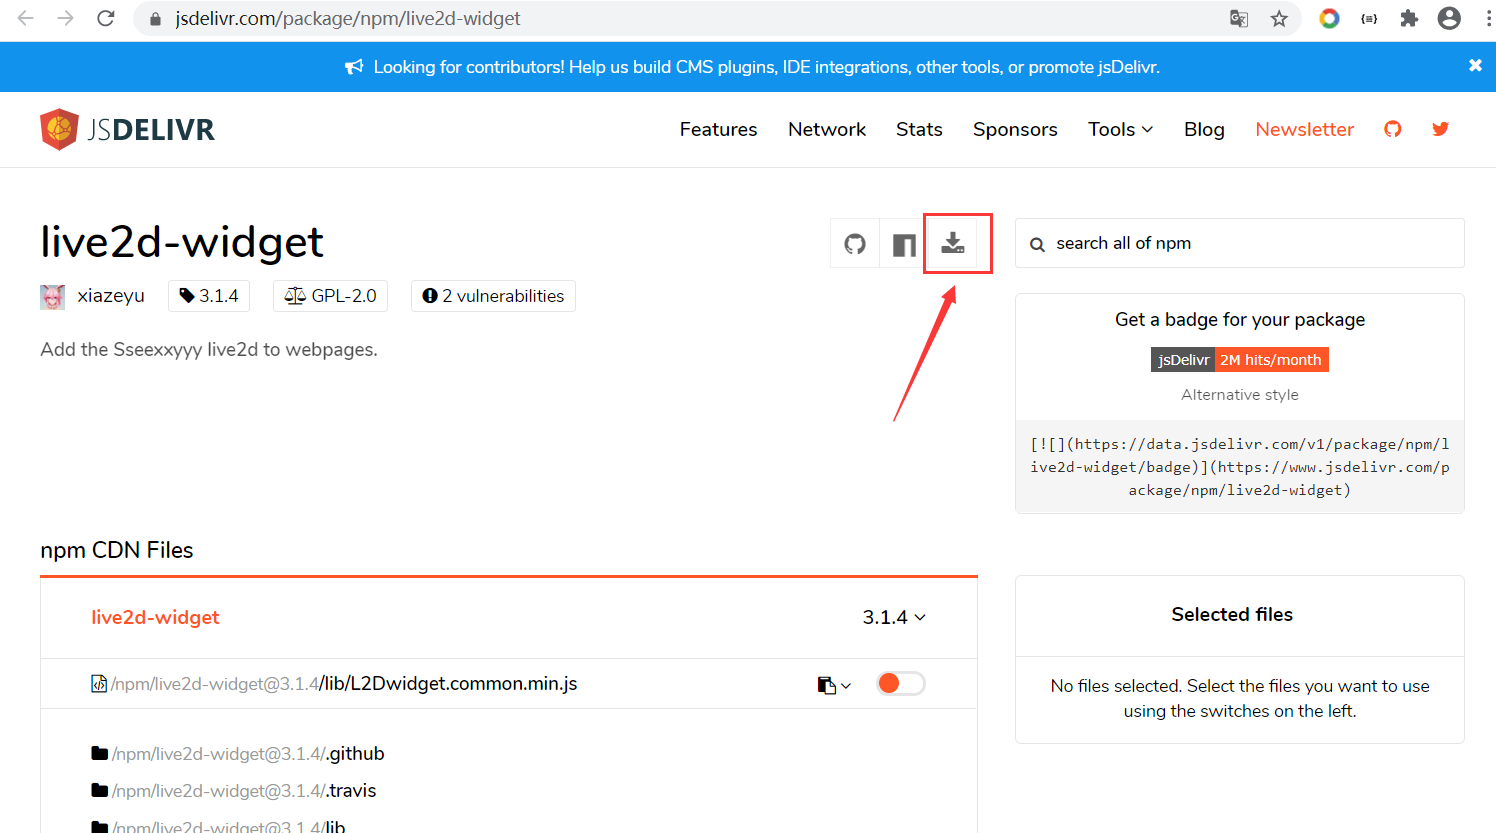Reload the page

coord(106,18)
